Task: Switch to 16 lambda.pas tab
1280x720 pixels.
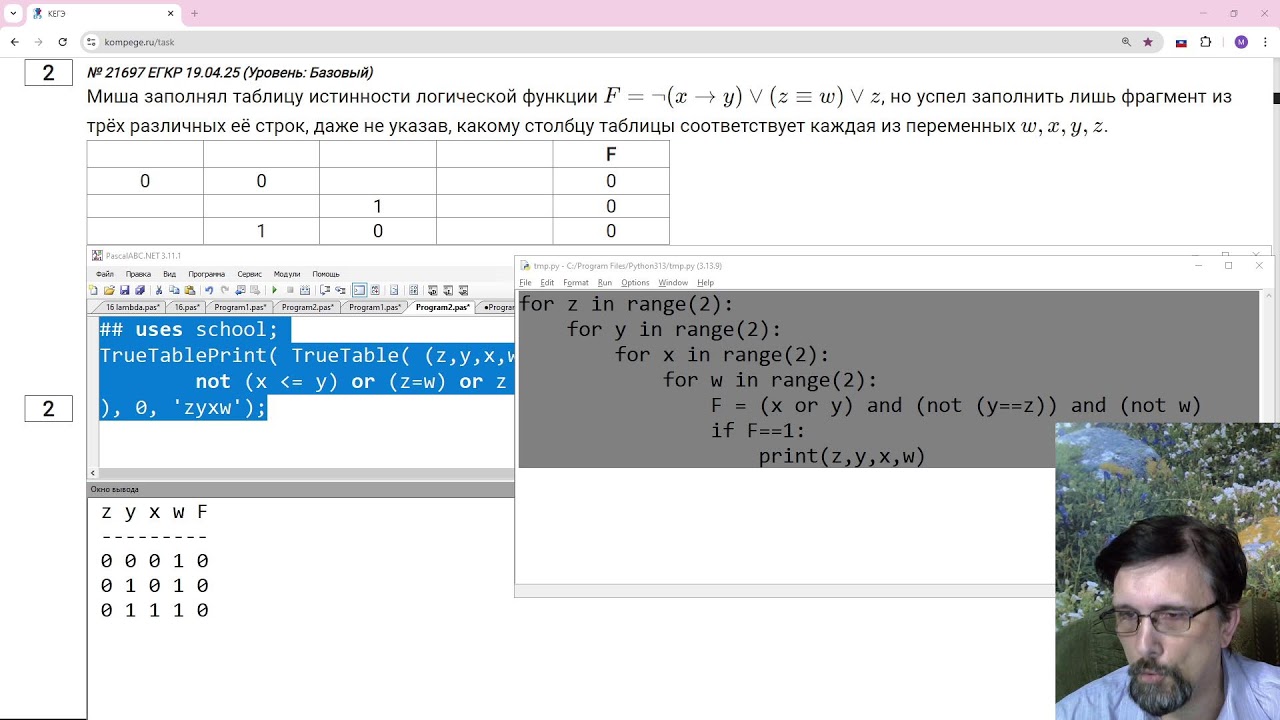Action: [132, 307]
